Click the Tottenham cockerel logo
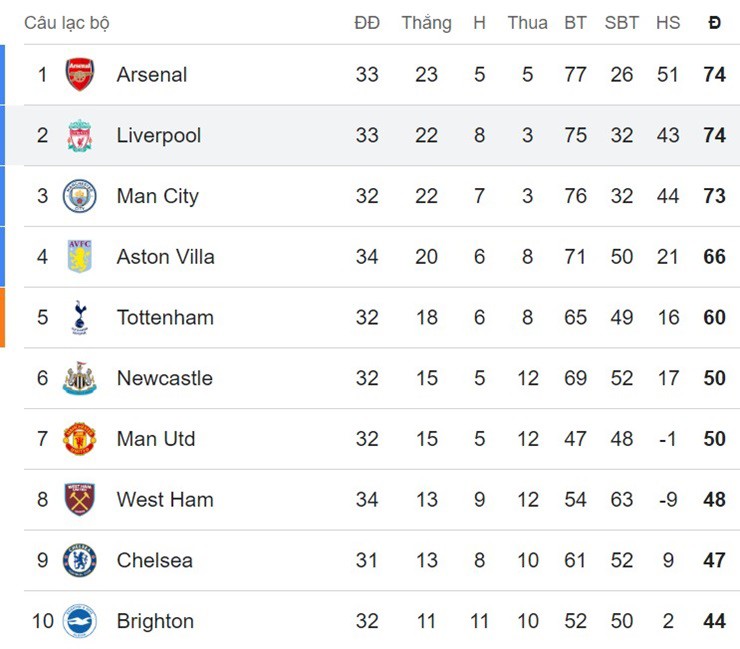 click(80, 318)
